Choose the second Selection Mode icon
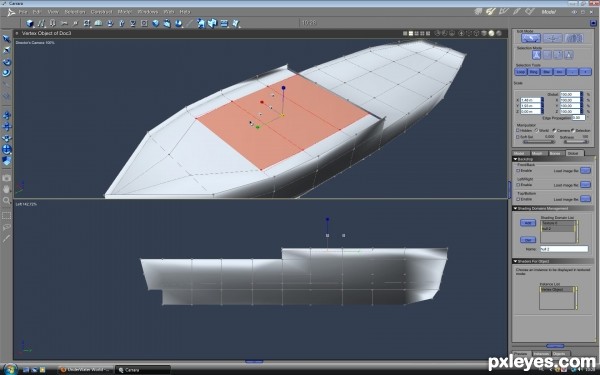The width and height of the screenshot is (600, 375). (547, 55)
